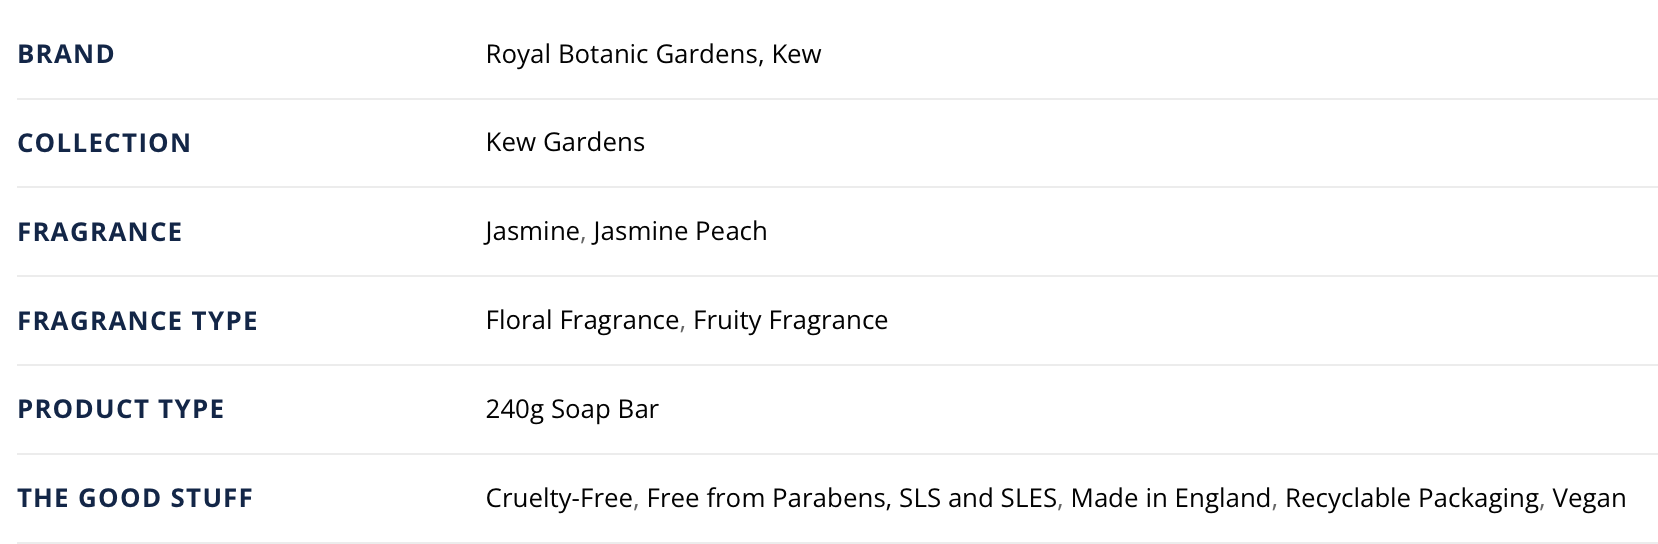The height and width of the screenshot is (544, 1658).
Task: Click the COLLECTION row label
Action: (104, 143)
